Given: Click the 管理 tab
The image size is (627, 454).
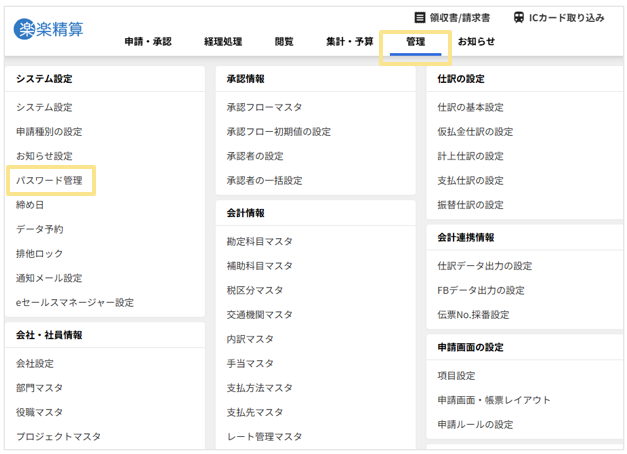Looking at the screenshot, I should coord(415,42).
